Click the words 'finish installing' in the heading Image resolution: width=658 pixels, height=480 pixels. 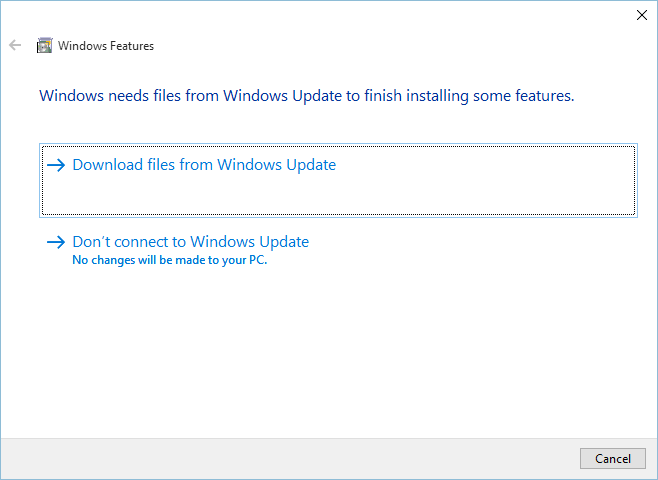[416, 96]
